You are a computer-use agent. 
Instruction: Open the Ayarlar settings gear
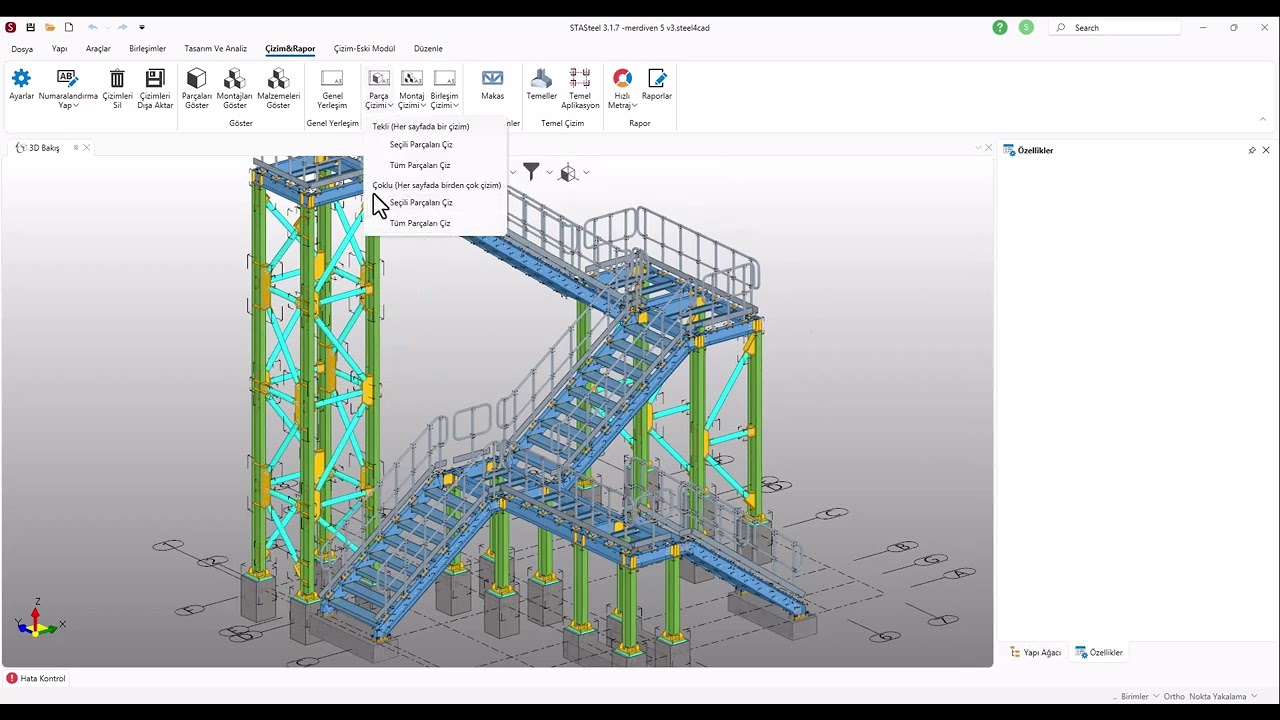[21, 80]
